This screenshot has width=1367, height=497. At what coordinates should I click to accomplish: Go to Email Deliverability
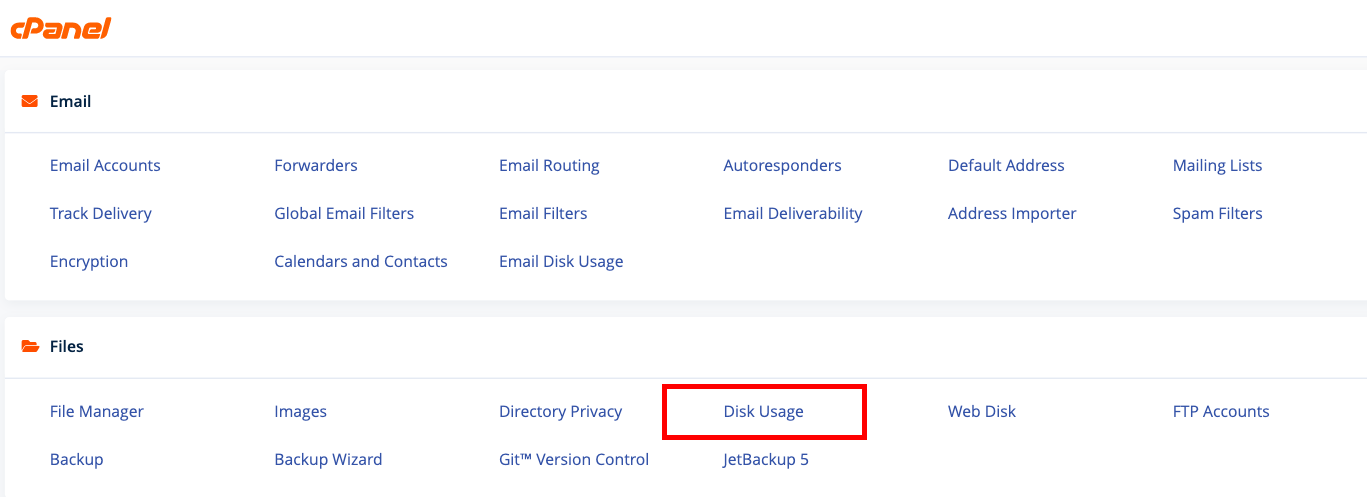793,213
